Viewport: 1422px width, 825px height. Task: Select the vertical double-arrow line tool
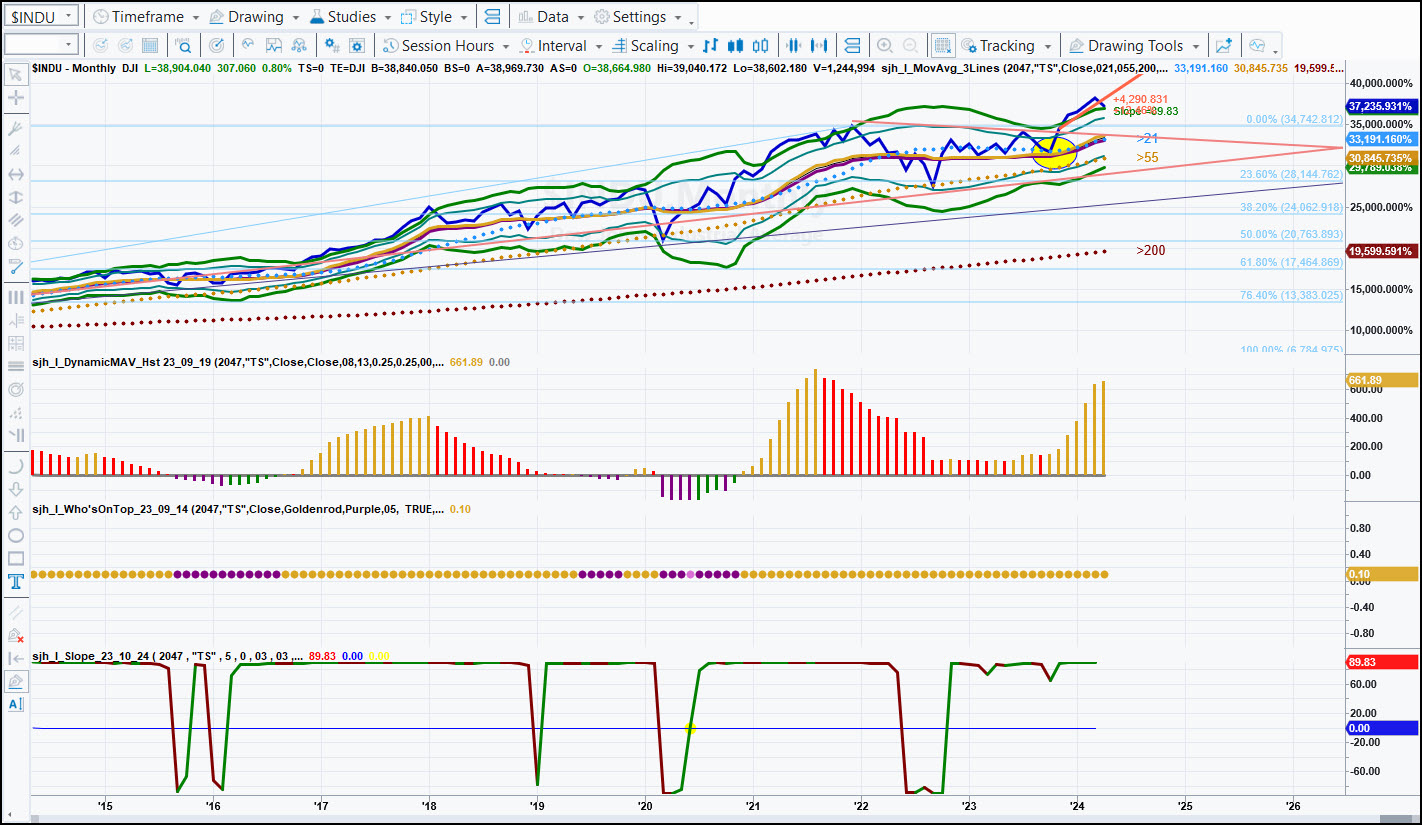tap(16, 198)
